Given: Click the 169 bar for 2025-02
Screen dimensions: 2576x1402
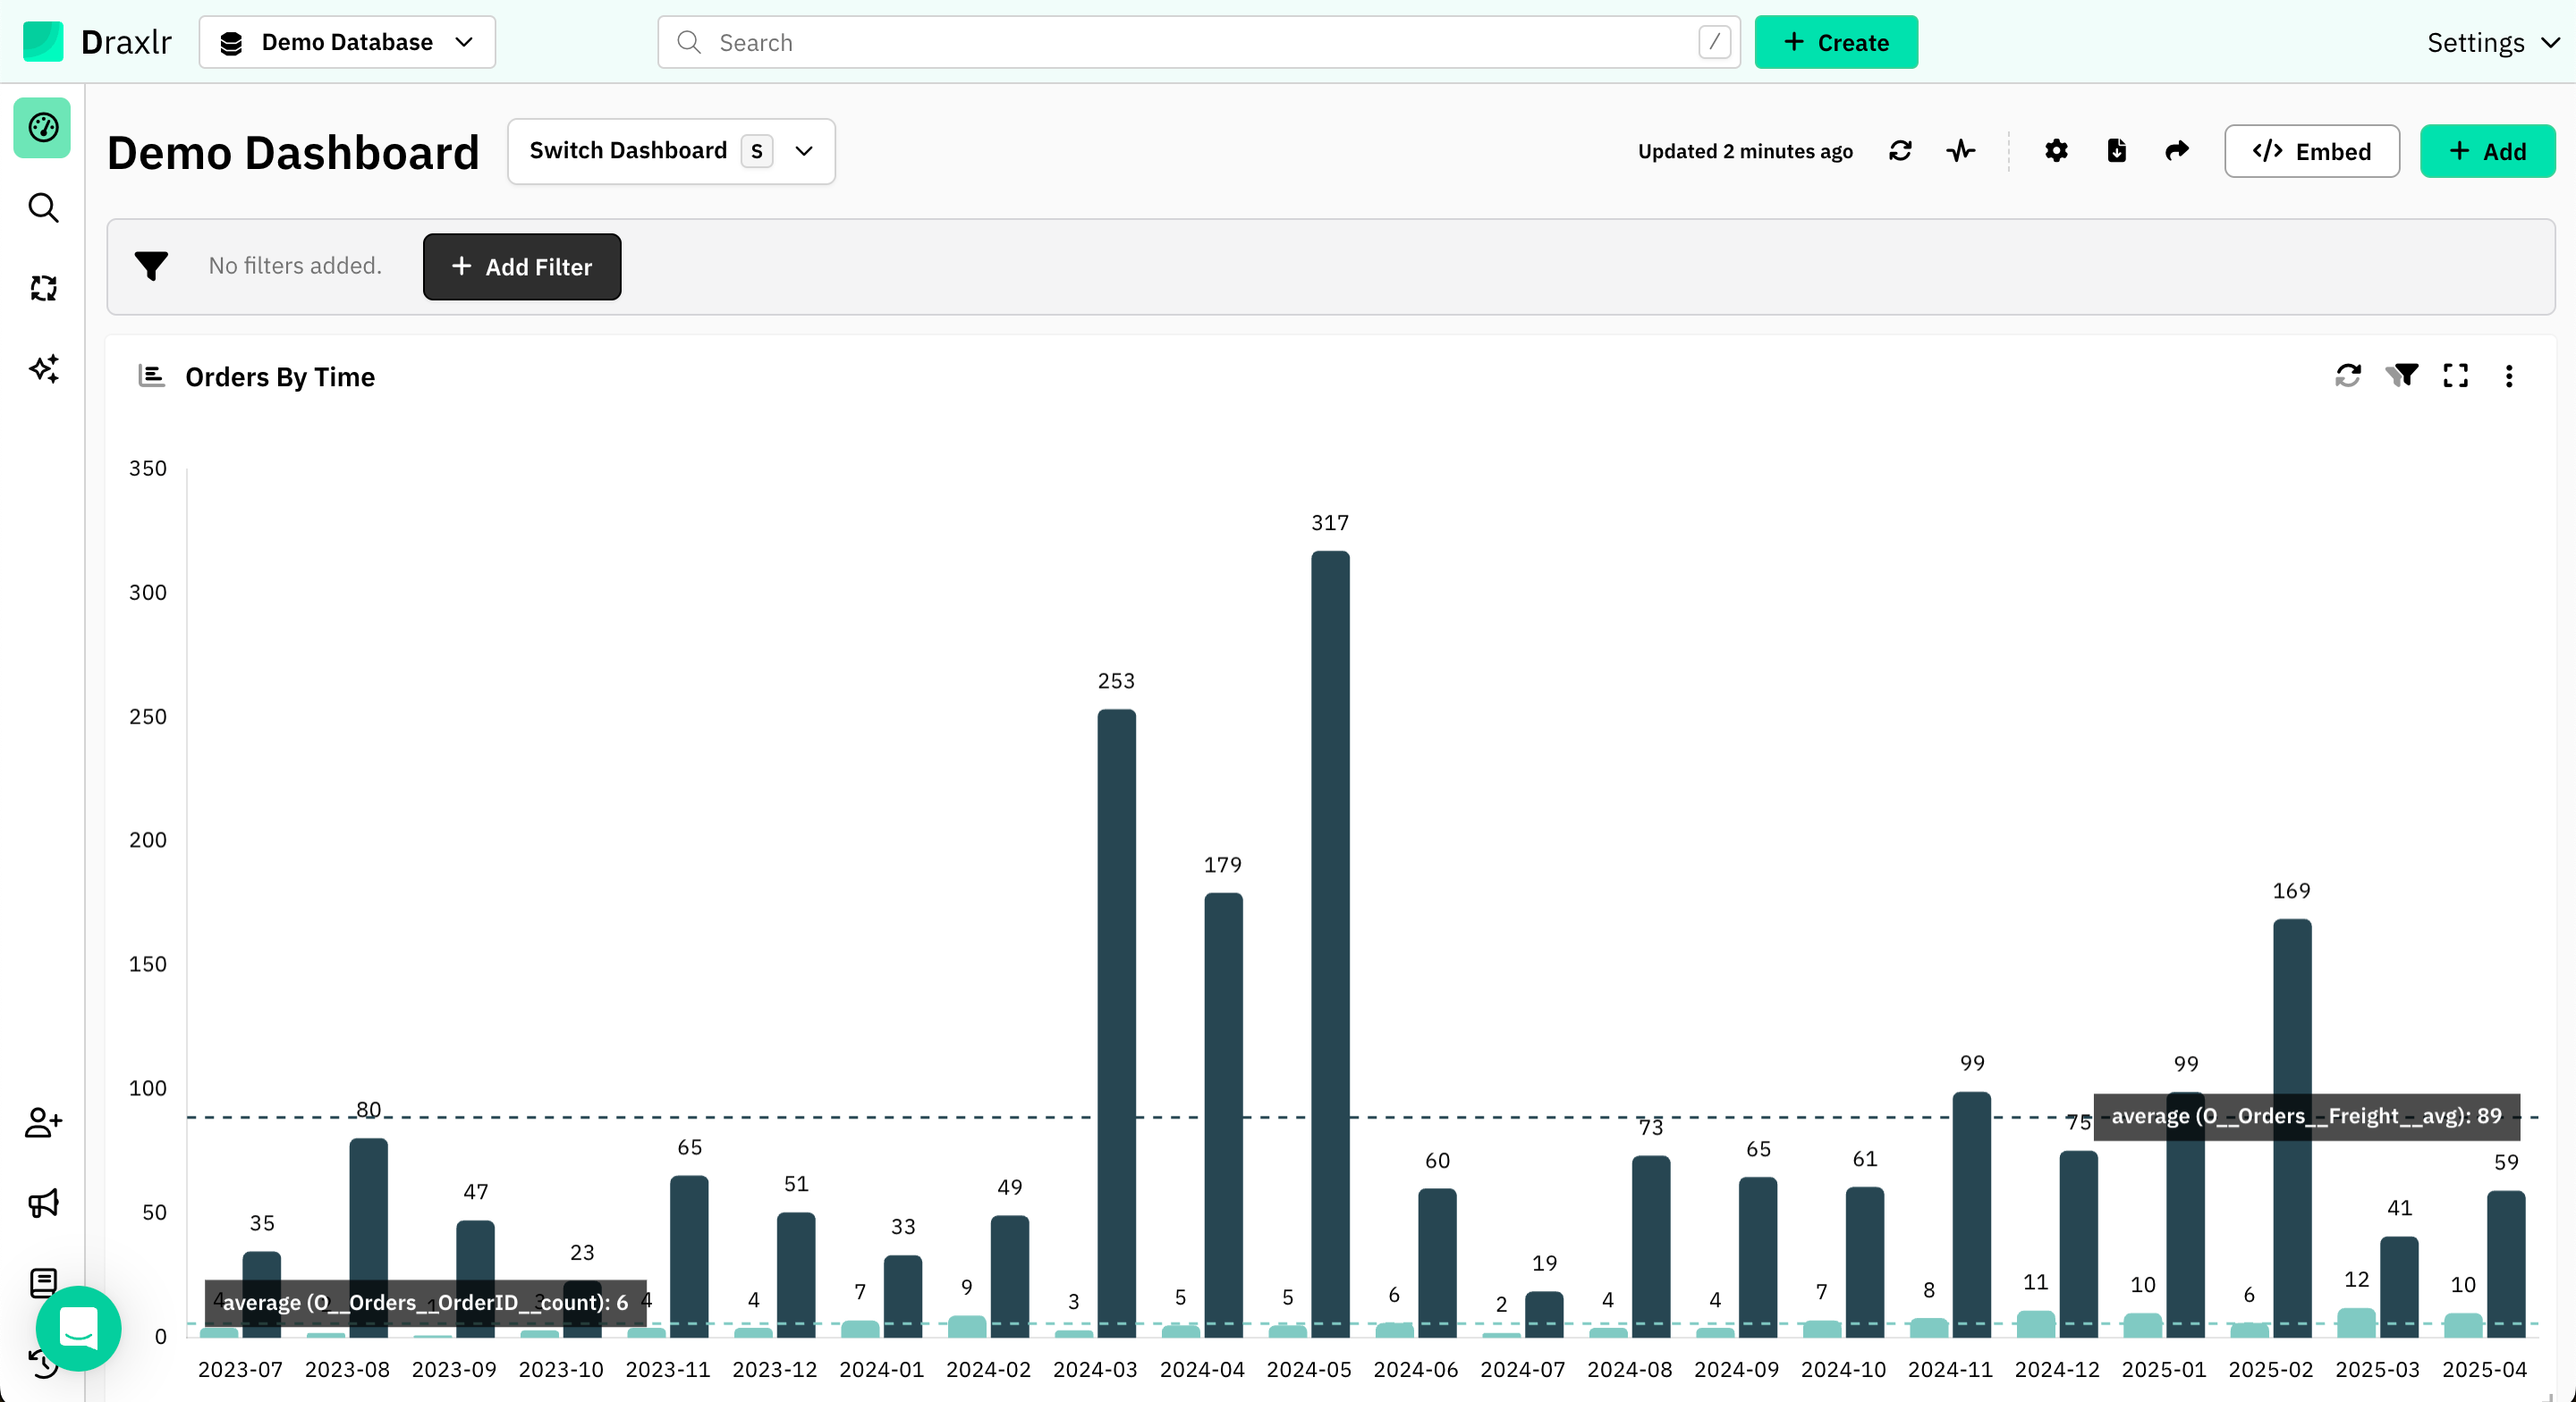Looking at the screenshot, I should tap(2292, 1127).
